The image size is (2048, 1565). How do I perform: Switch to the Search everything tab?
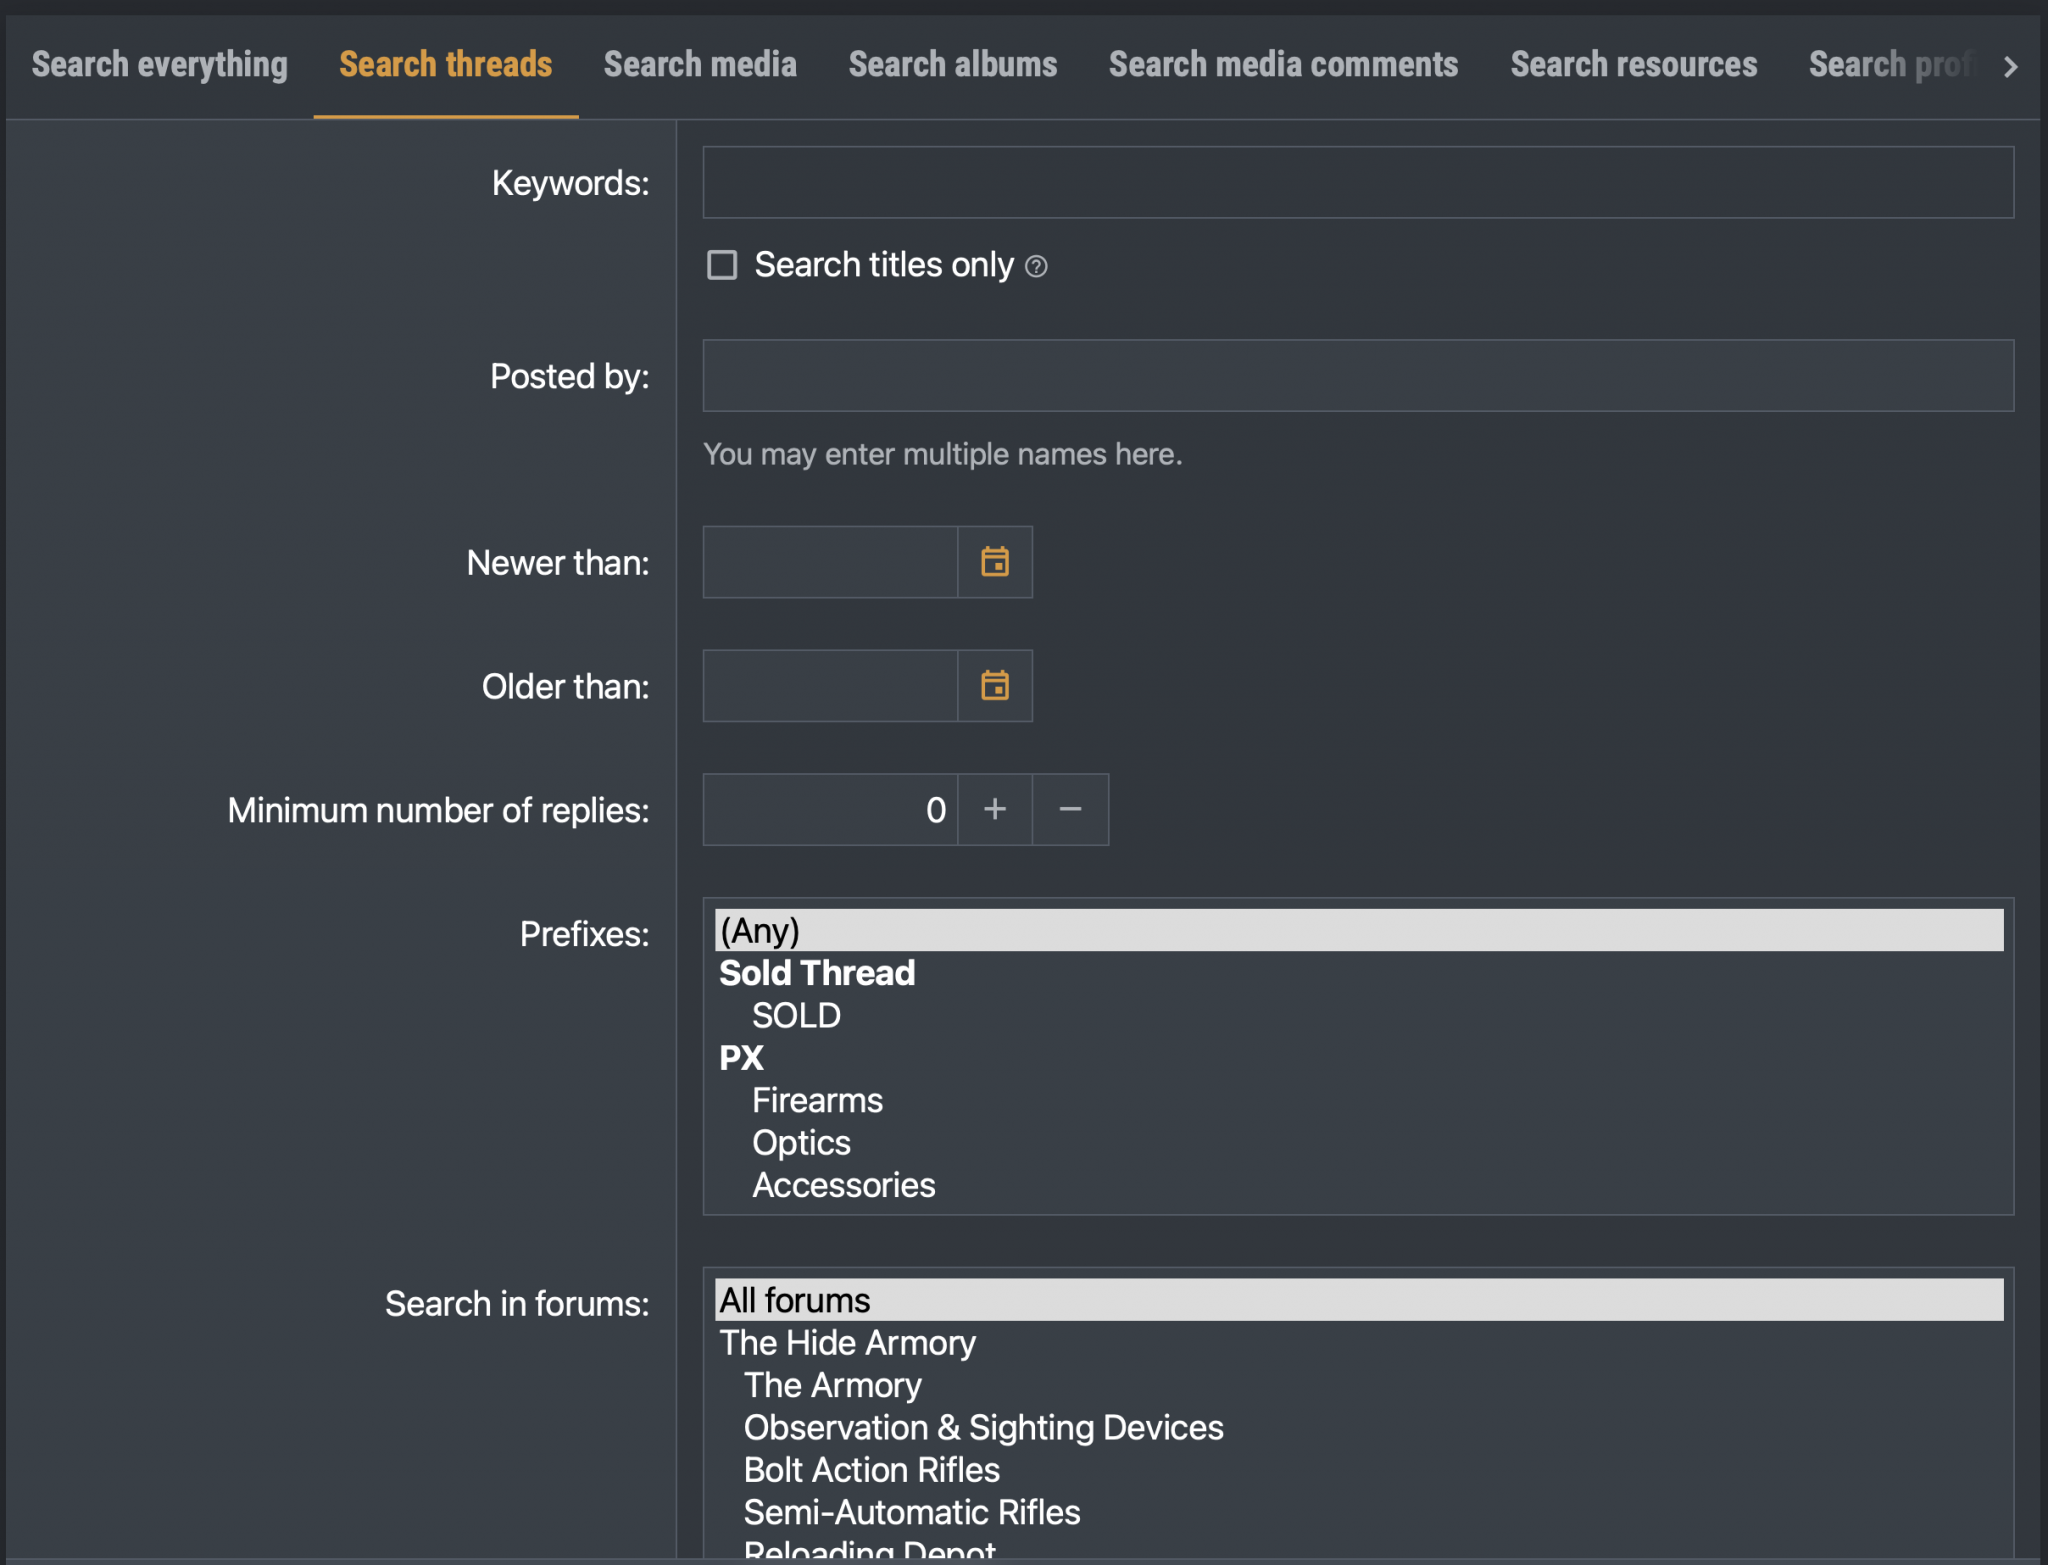160,65
